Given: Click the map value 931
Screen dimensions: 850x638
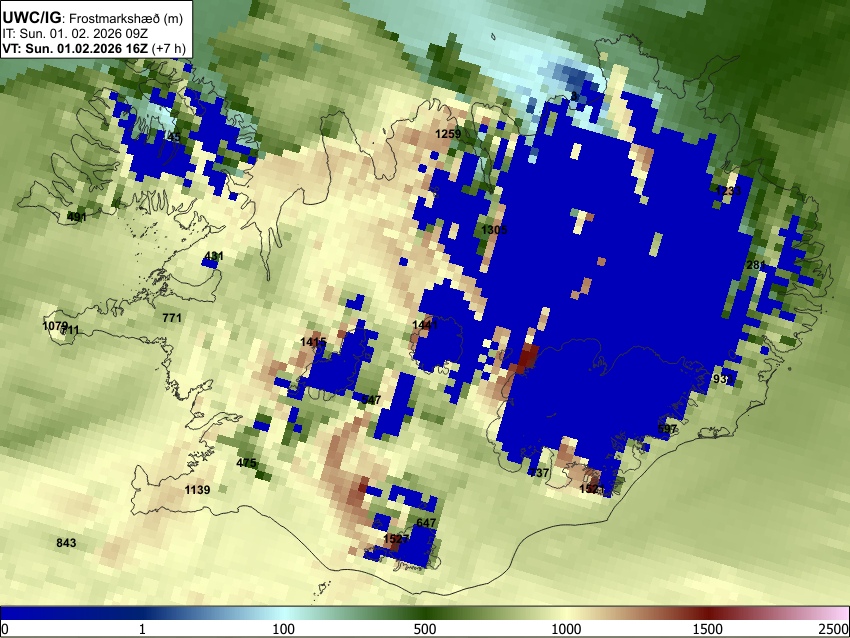Looking at the screenshot, I should click(723, 379).
